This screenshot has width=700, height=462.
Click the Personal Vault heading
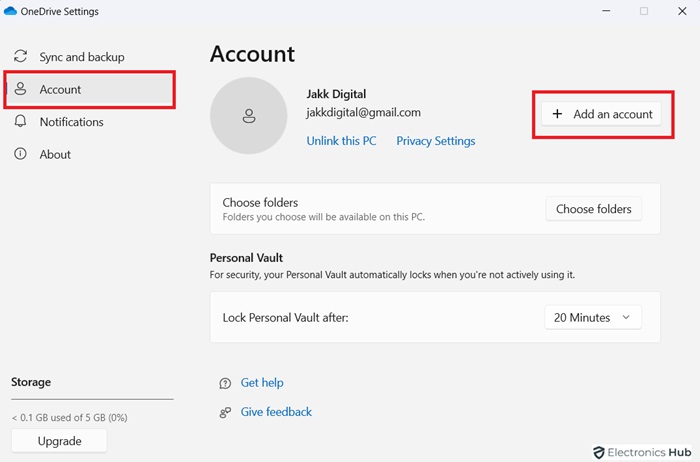pyautogui.click(x=246, y=258)
